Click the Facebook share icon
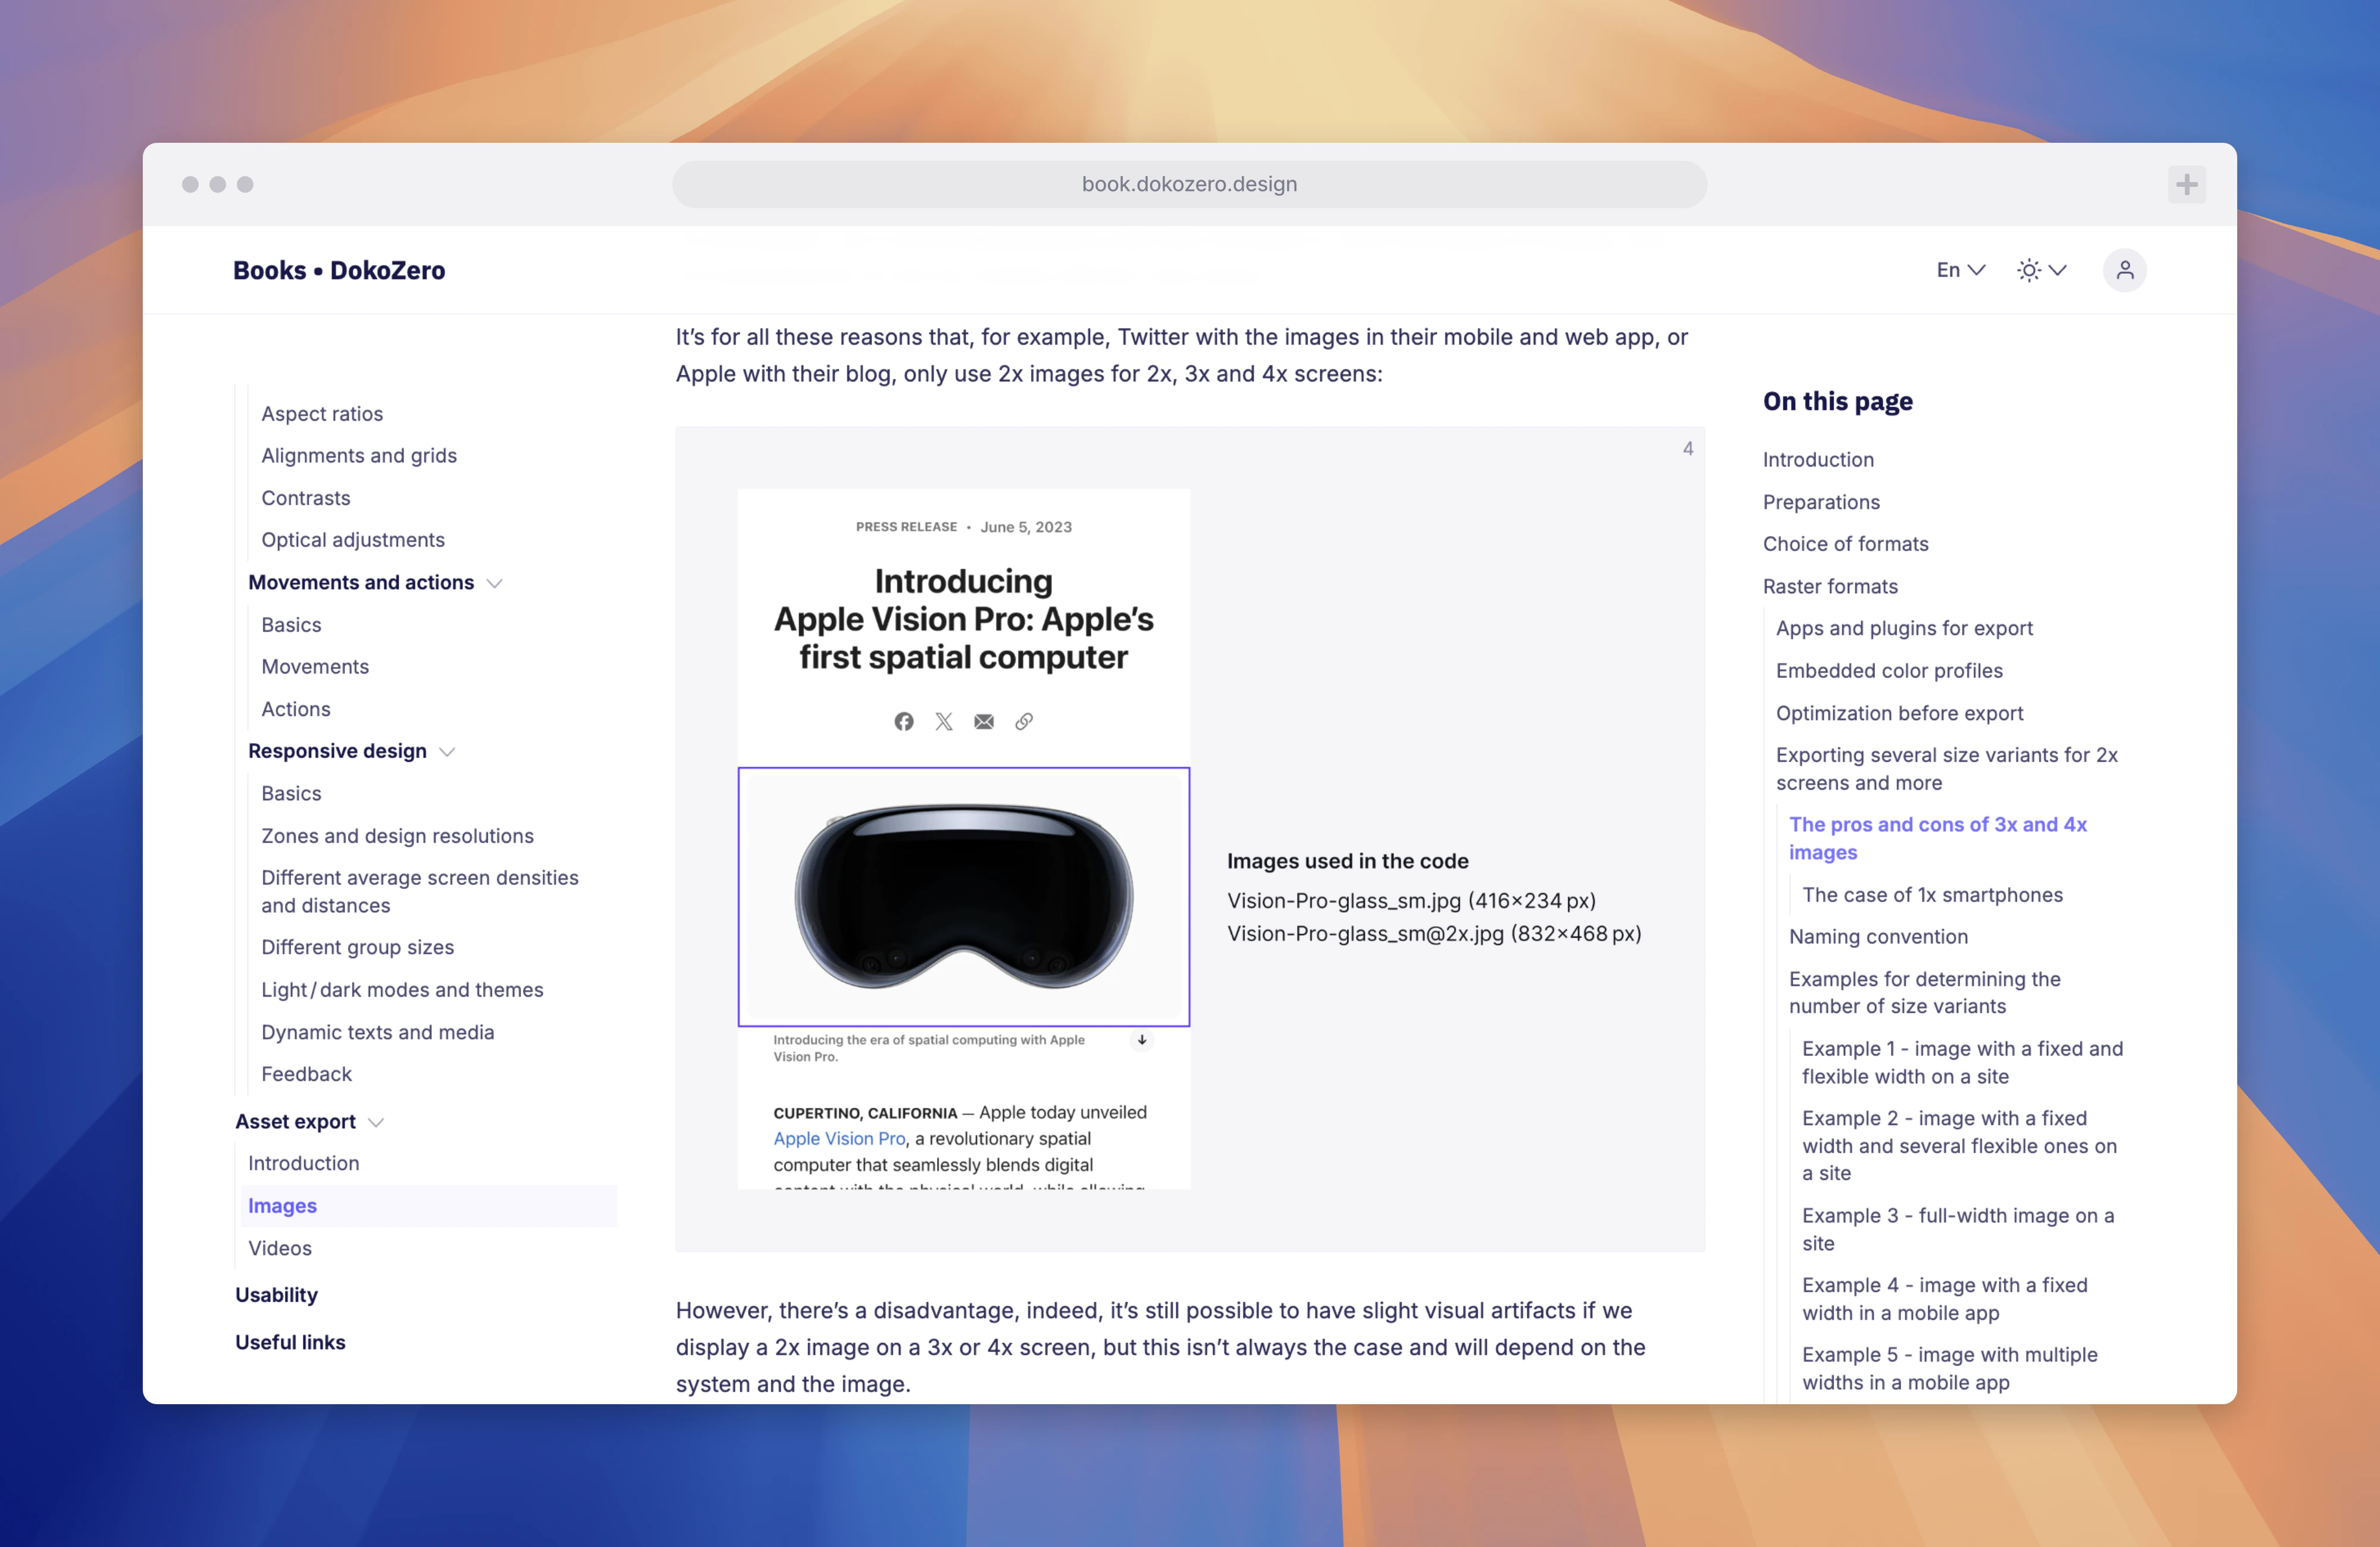Screen dimensions: 2380x1547 pos(903,721)
